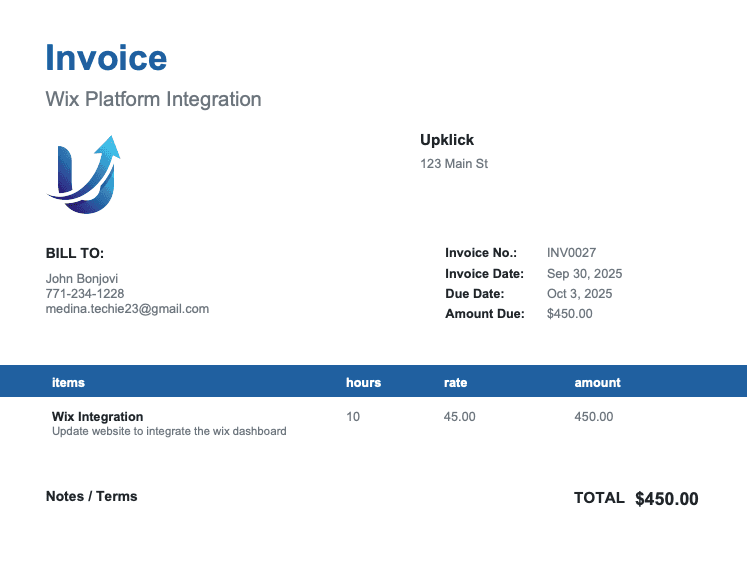The width and height of the screenshot is (747, 570).
Task: Select invoice number INV0027
Action: coord(571,253)
